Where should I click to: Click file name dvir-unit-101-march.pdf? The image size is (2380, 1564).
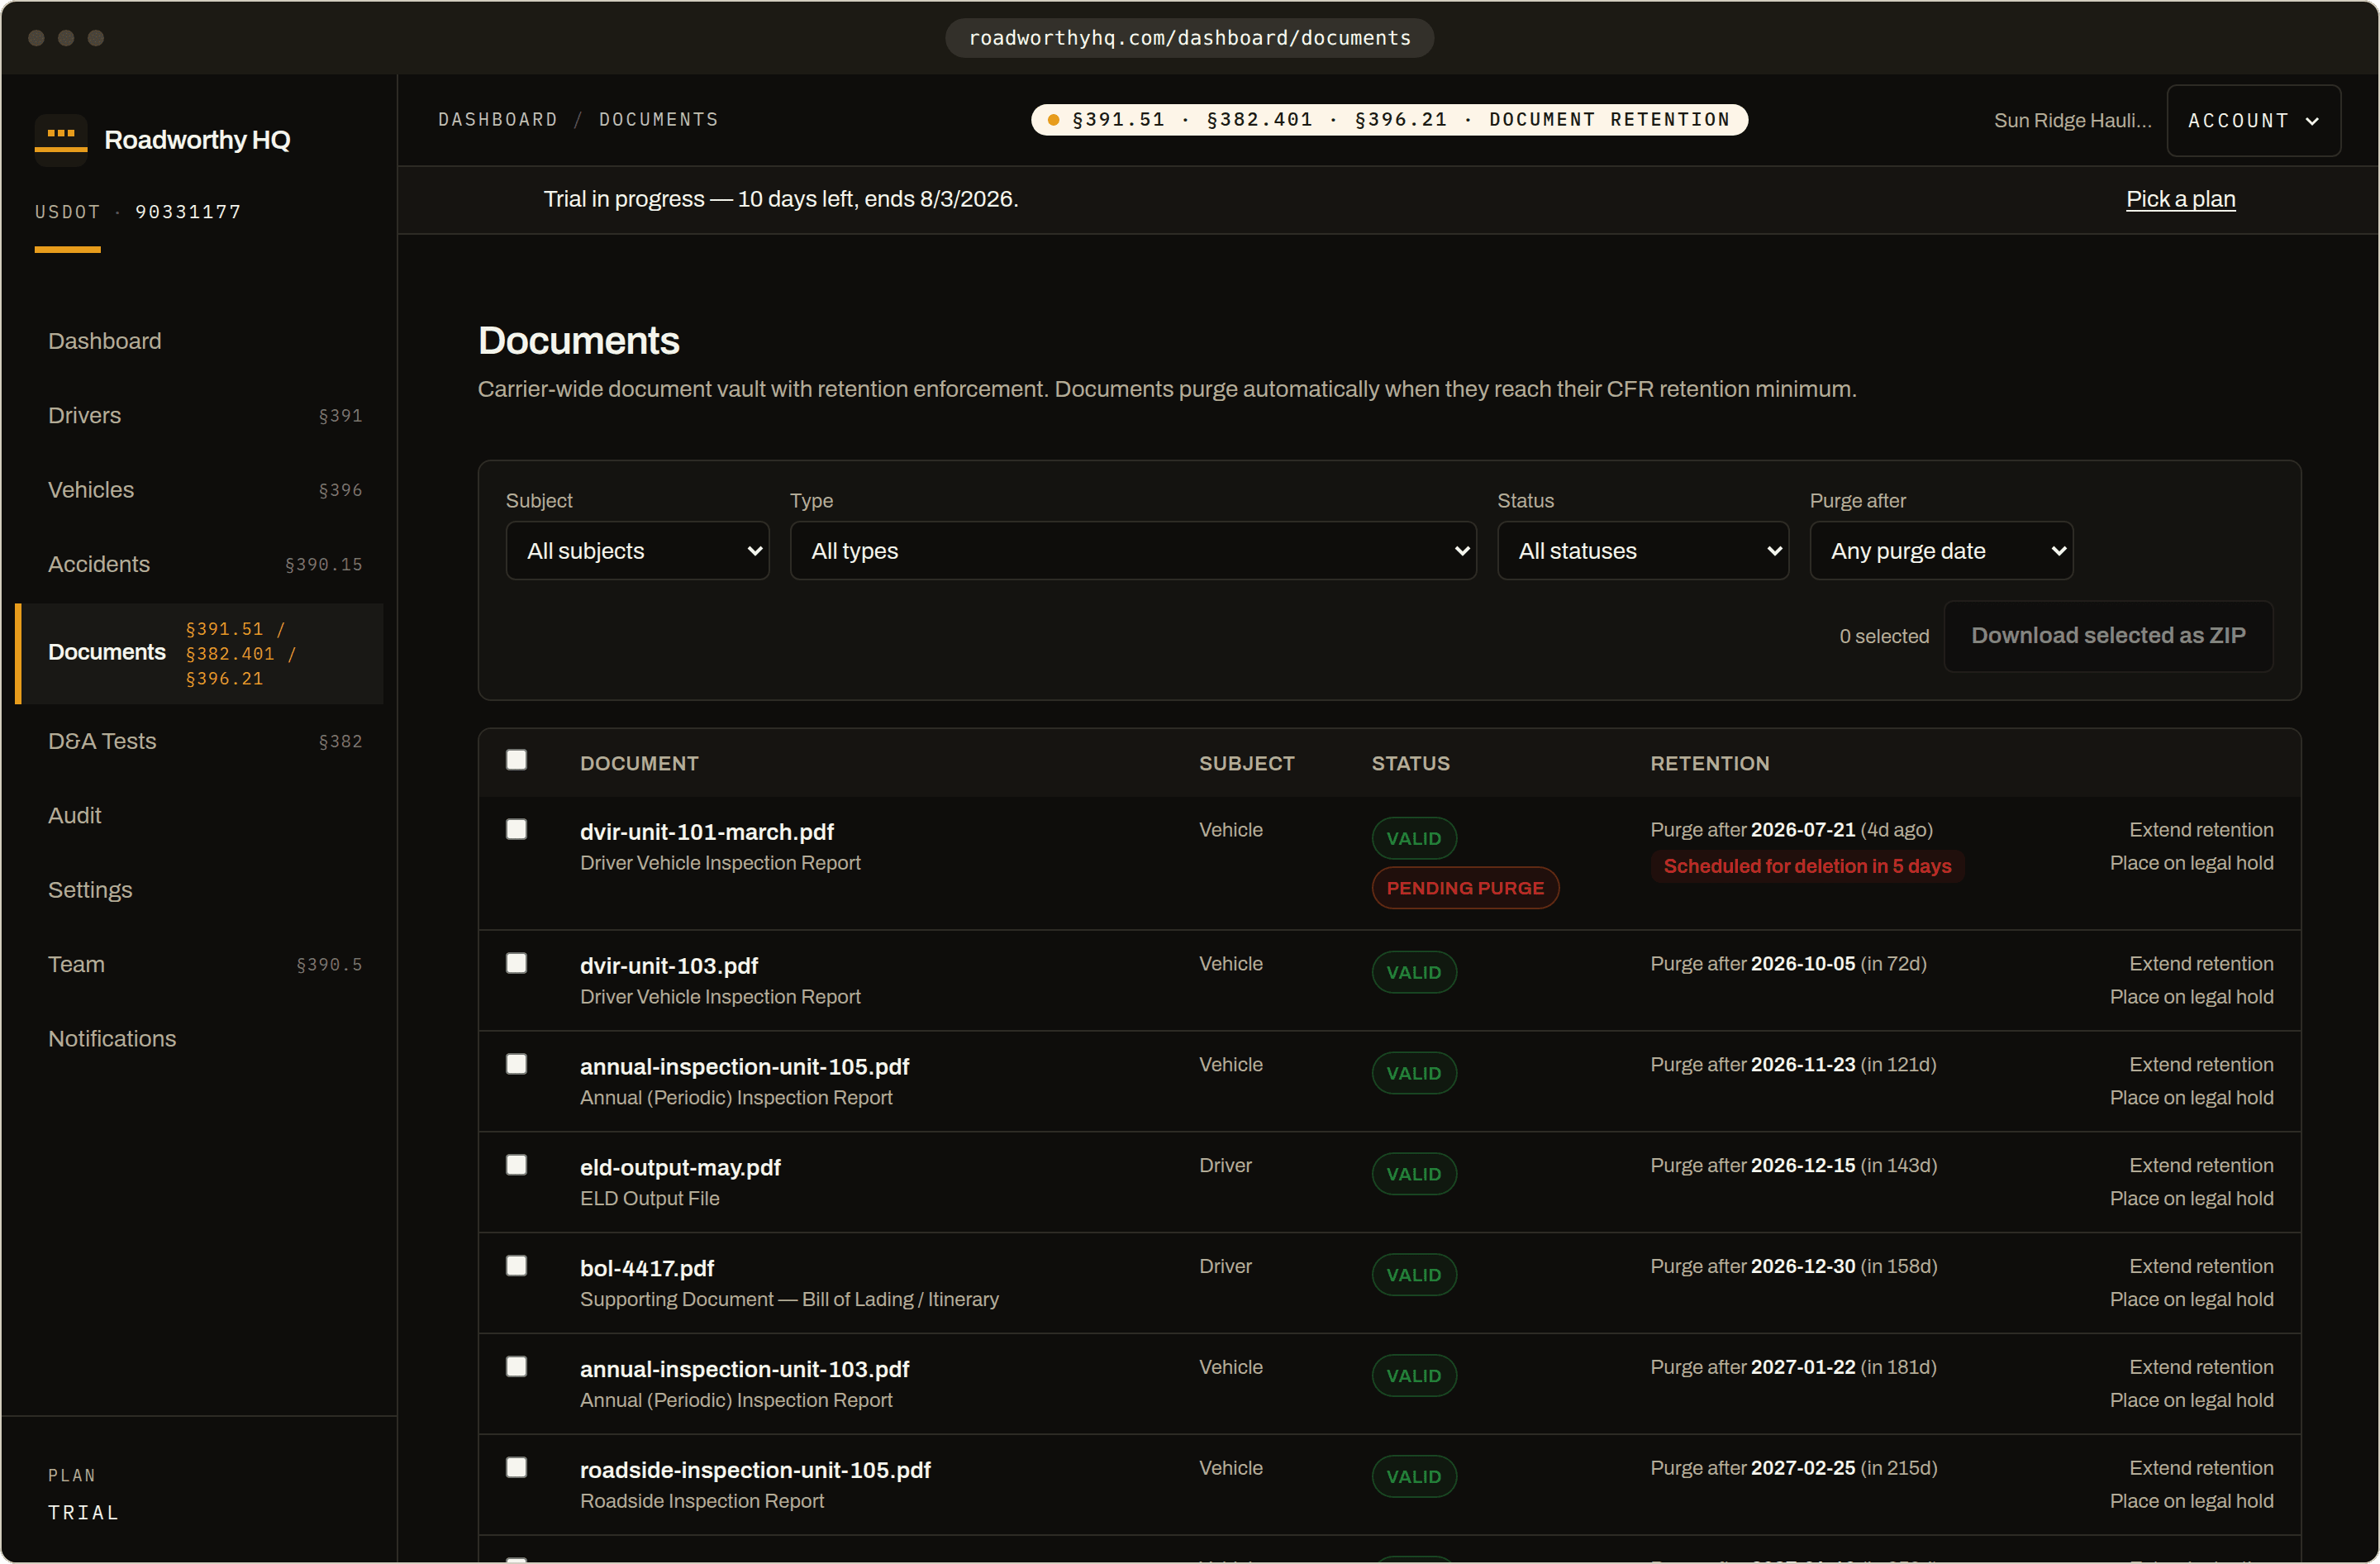pyautogui.click(x=706, y=832)
